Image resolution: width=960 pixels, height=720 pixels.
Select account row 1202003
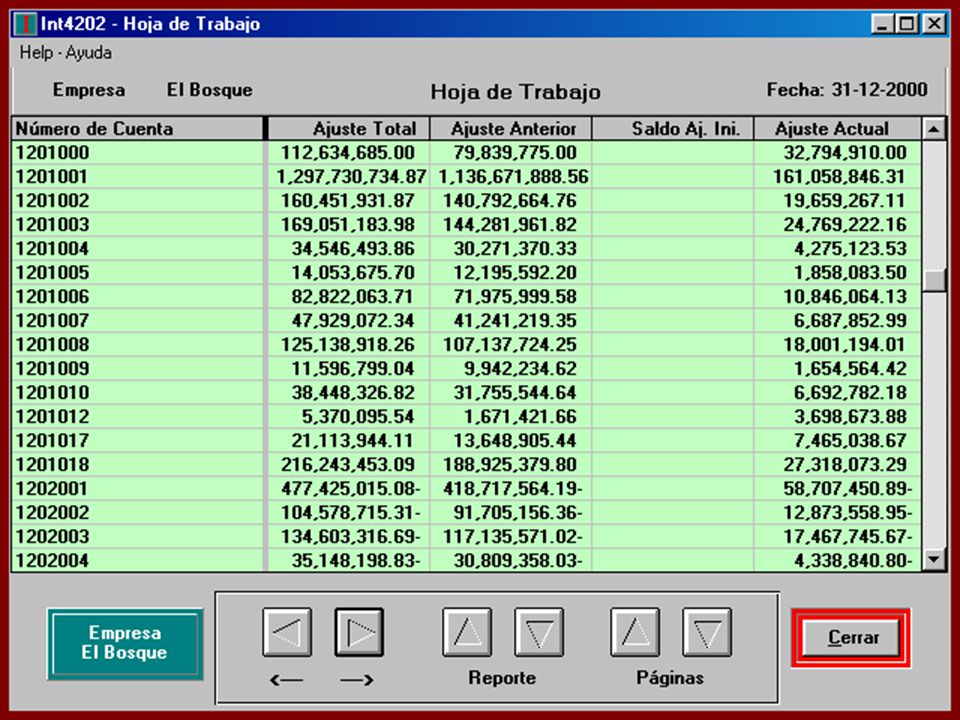point(467,536)
